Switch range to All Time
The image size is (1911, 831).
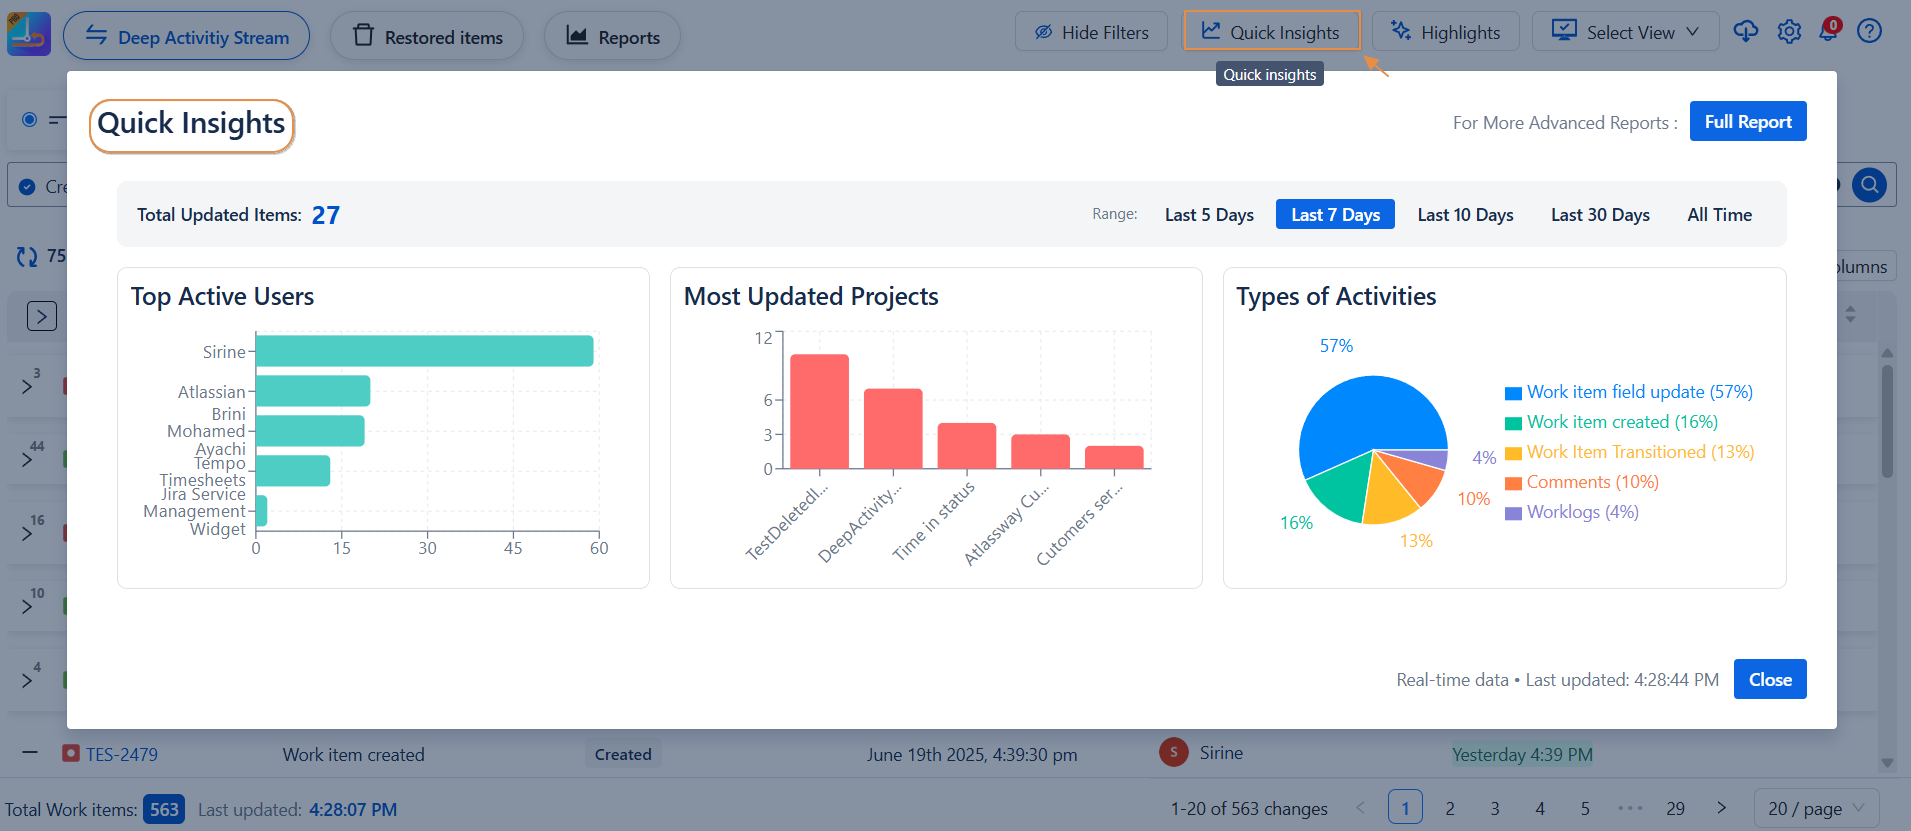(1719, 215)
